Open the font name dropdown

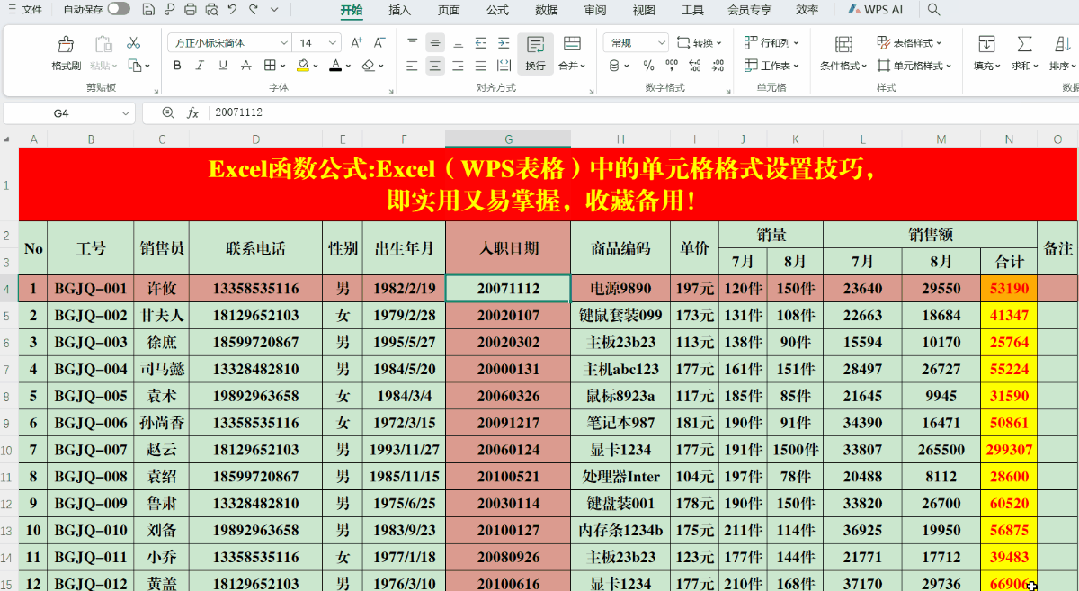[x=284, y=43]
